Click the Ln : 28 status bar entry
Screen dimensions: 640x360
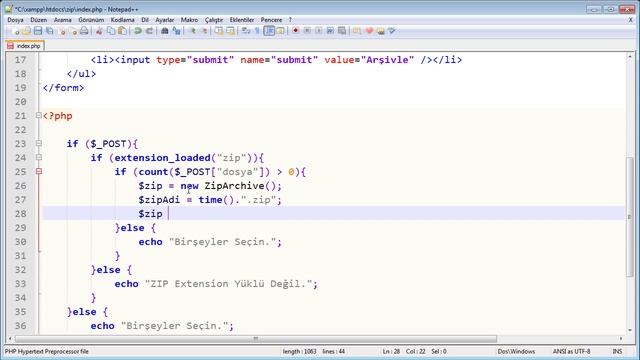click(391, 351)
